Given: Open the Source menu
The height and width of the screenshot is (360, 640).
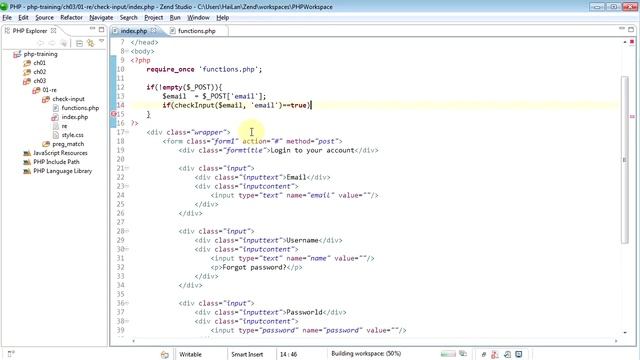Looking at the screenshot, I should point(44,18).
